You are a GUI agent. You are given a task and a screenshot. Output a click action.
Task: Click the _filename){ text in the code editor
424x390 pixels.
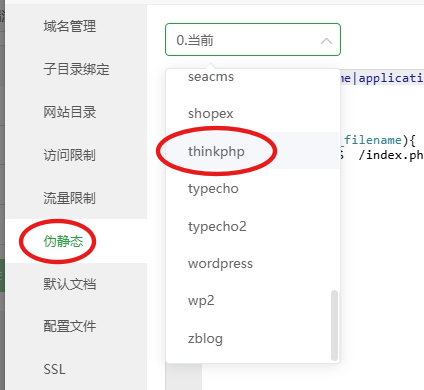378,140
